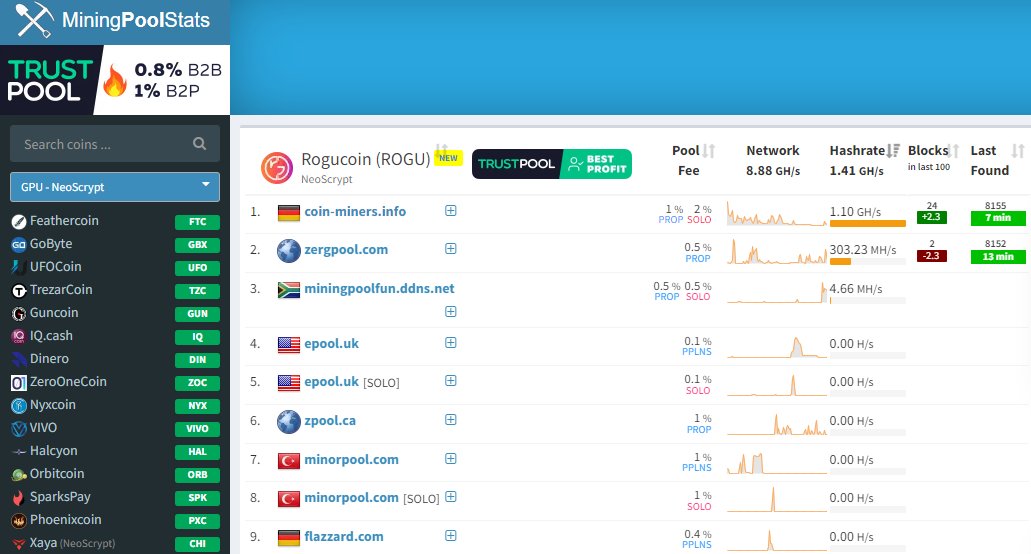Click the ZeroOneCoin coin icon
1031x554 pixels.
coord(19,382)
